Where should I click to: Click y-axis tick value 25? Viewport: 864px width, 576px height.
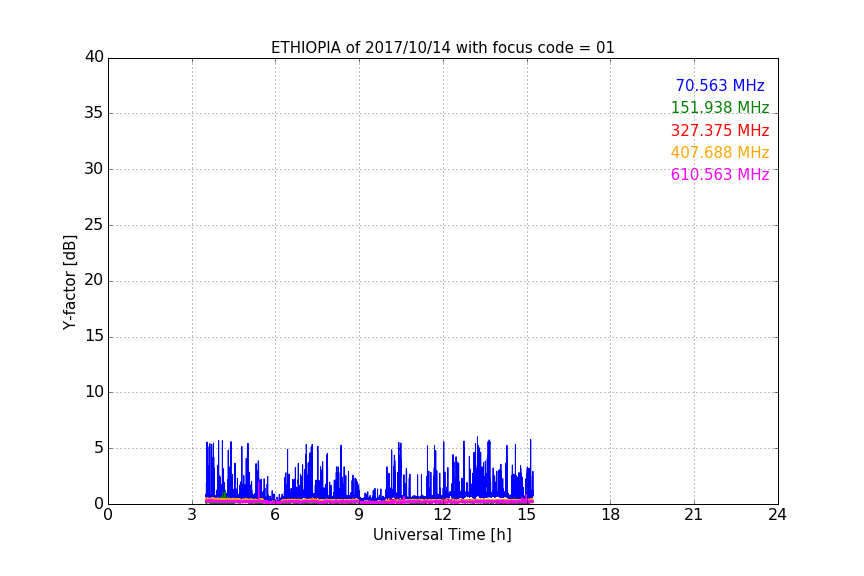pyautogui.click(x=94, y=225)
